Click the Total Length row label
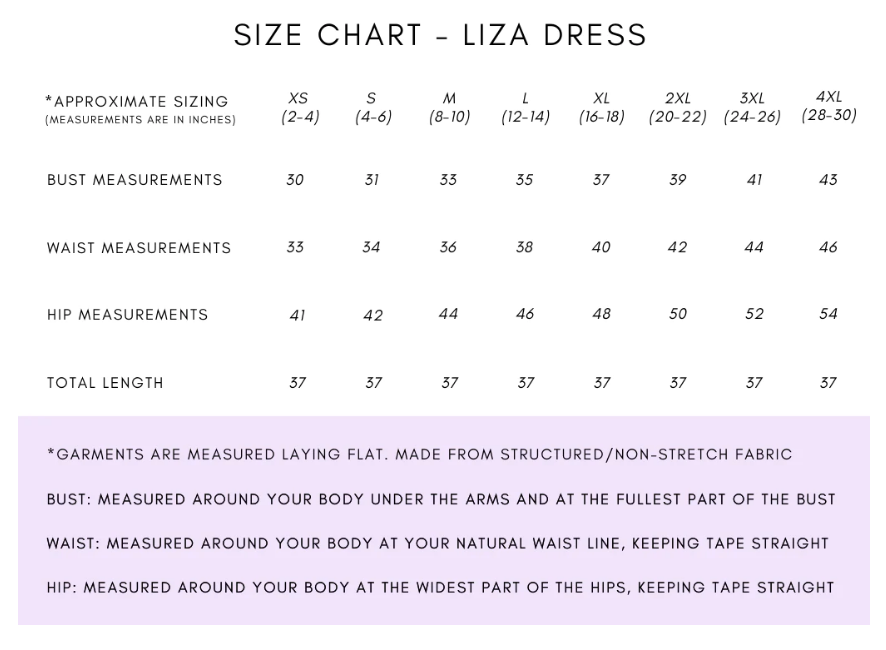 [x=105, y=383]
